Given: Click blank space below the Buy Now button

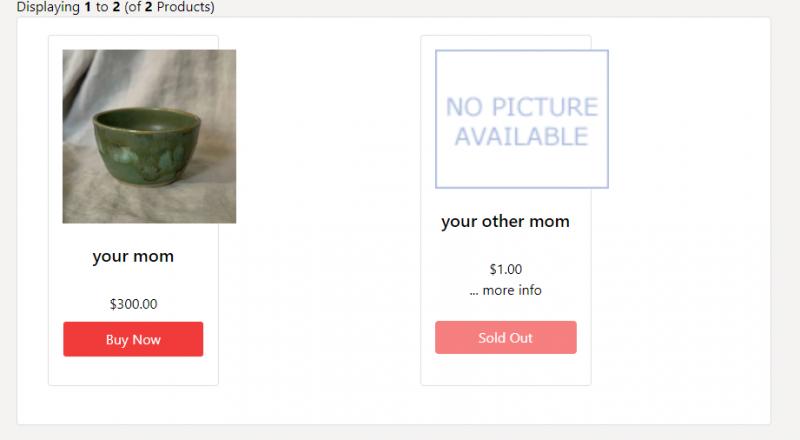Looking at the screenshot, I should [133, 371].
